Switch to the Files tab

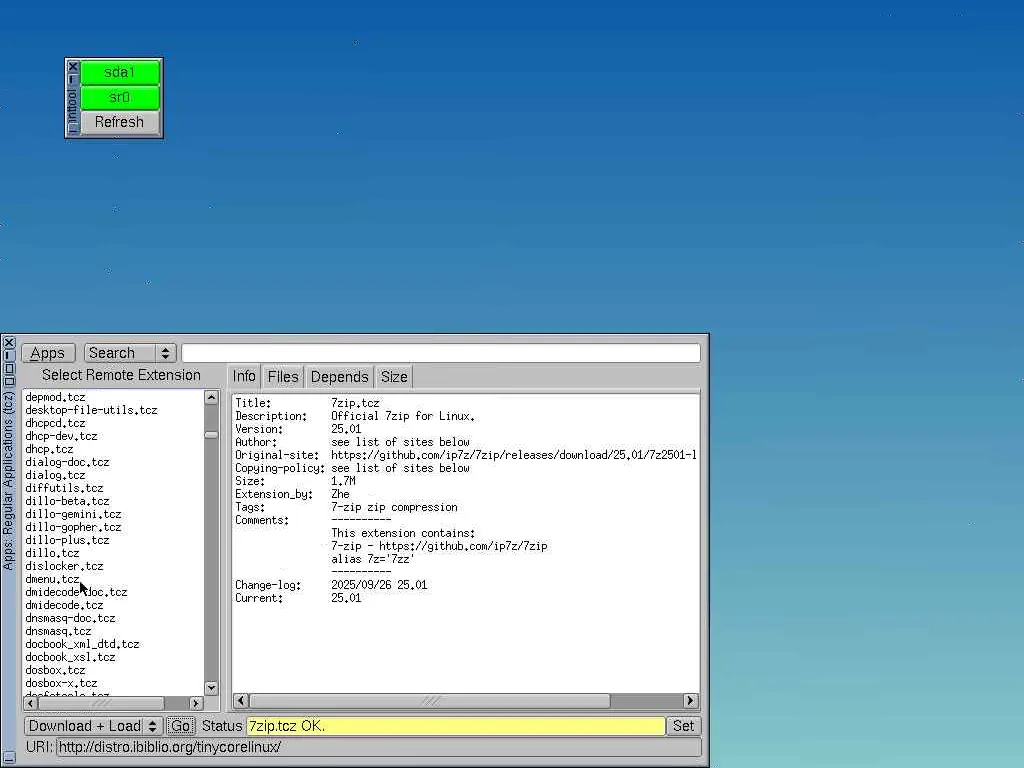[283, 377]
